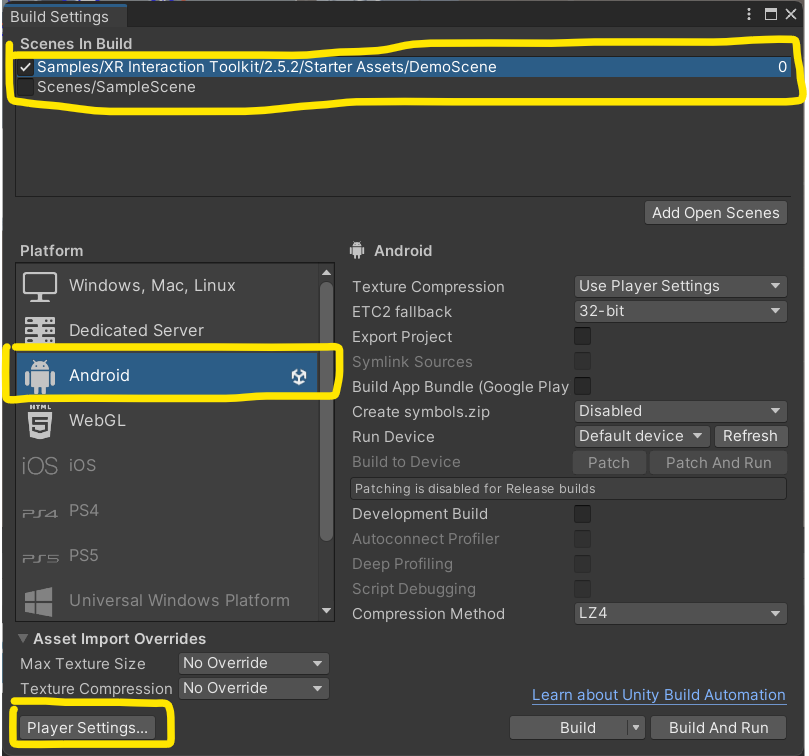Click the platform list scroll-down arrow
The height and width of the screenshot is (756, 809).
[x=326, y=611]
